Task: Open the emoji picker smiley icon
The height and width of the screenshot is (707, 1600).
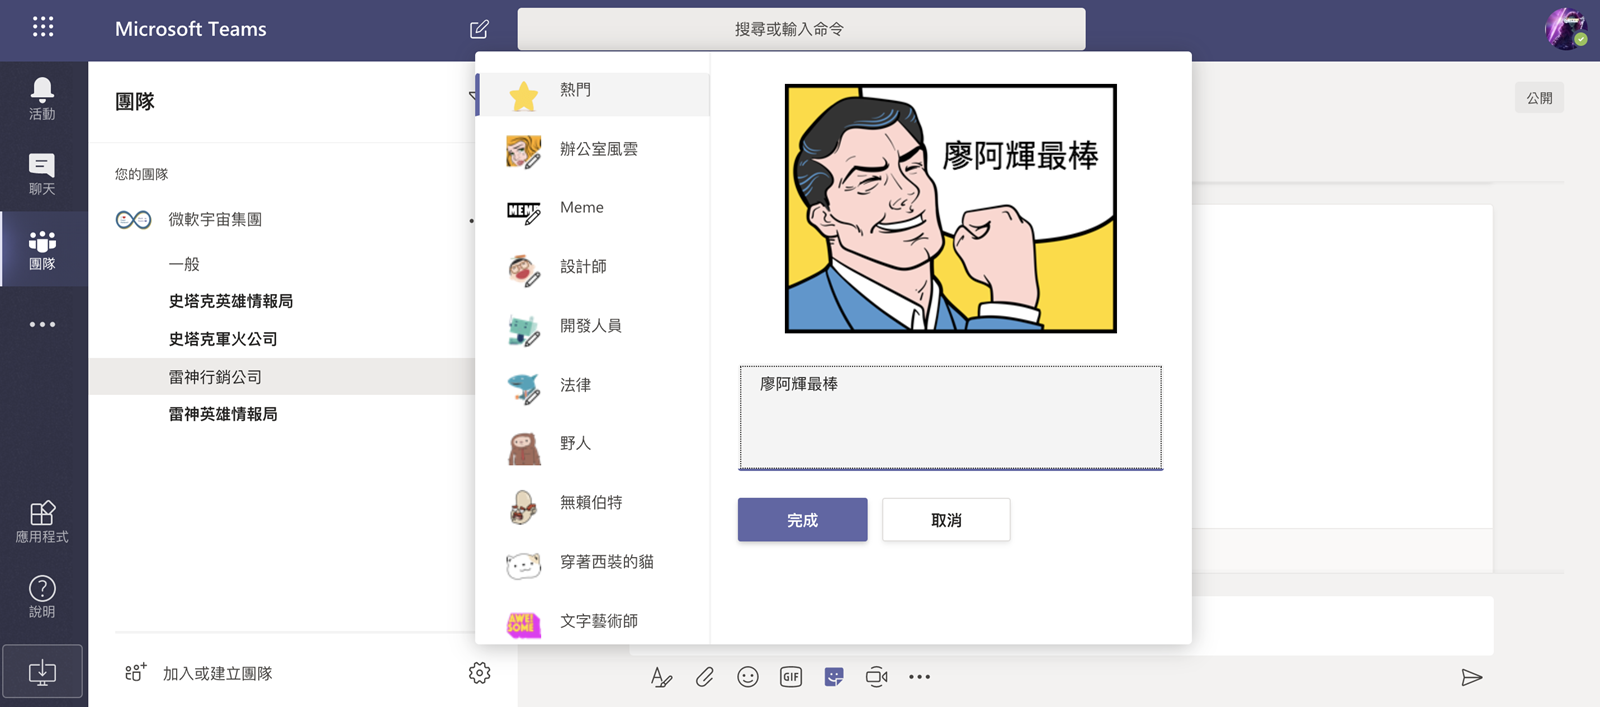Action: point(748,677)
